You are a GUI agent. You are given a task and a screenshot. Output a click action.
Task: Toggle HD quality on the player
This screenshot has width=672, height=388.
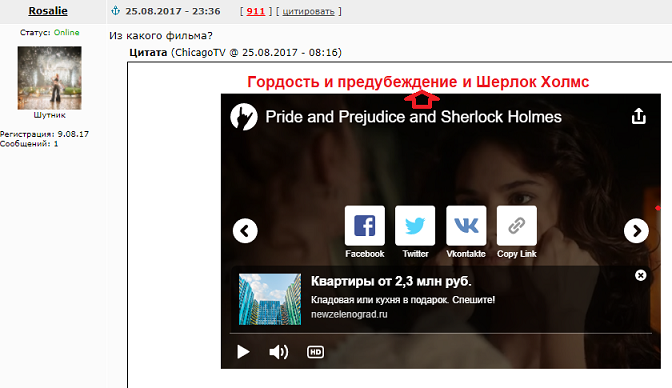(315, 352)
